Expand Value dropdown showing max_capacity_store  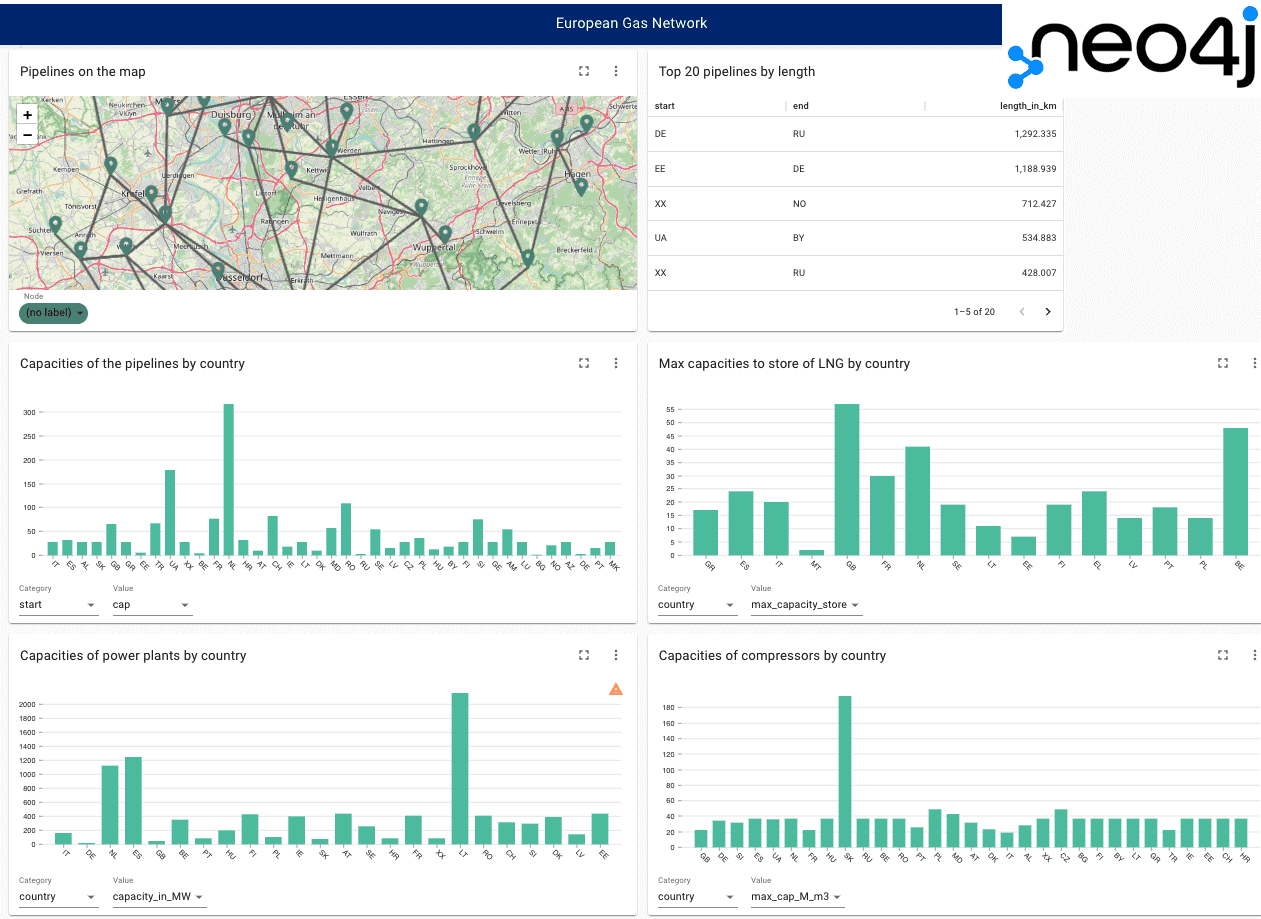[805, 605]
